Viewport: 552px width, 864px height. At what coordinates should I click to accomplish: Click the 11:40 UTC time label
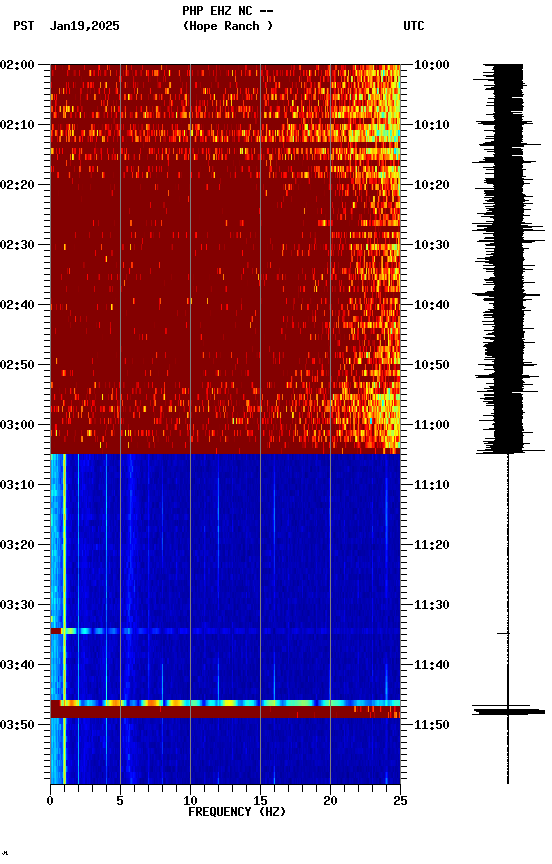click(432, 666)
